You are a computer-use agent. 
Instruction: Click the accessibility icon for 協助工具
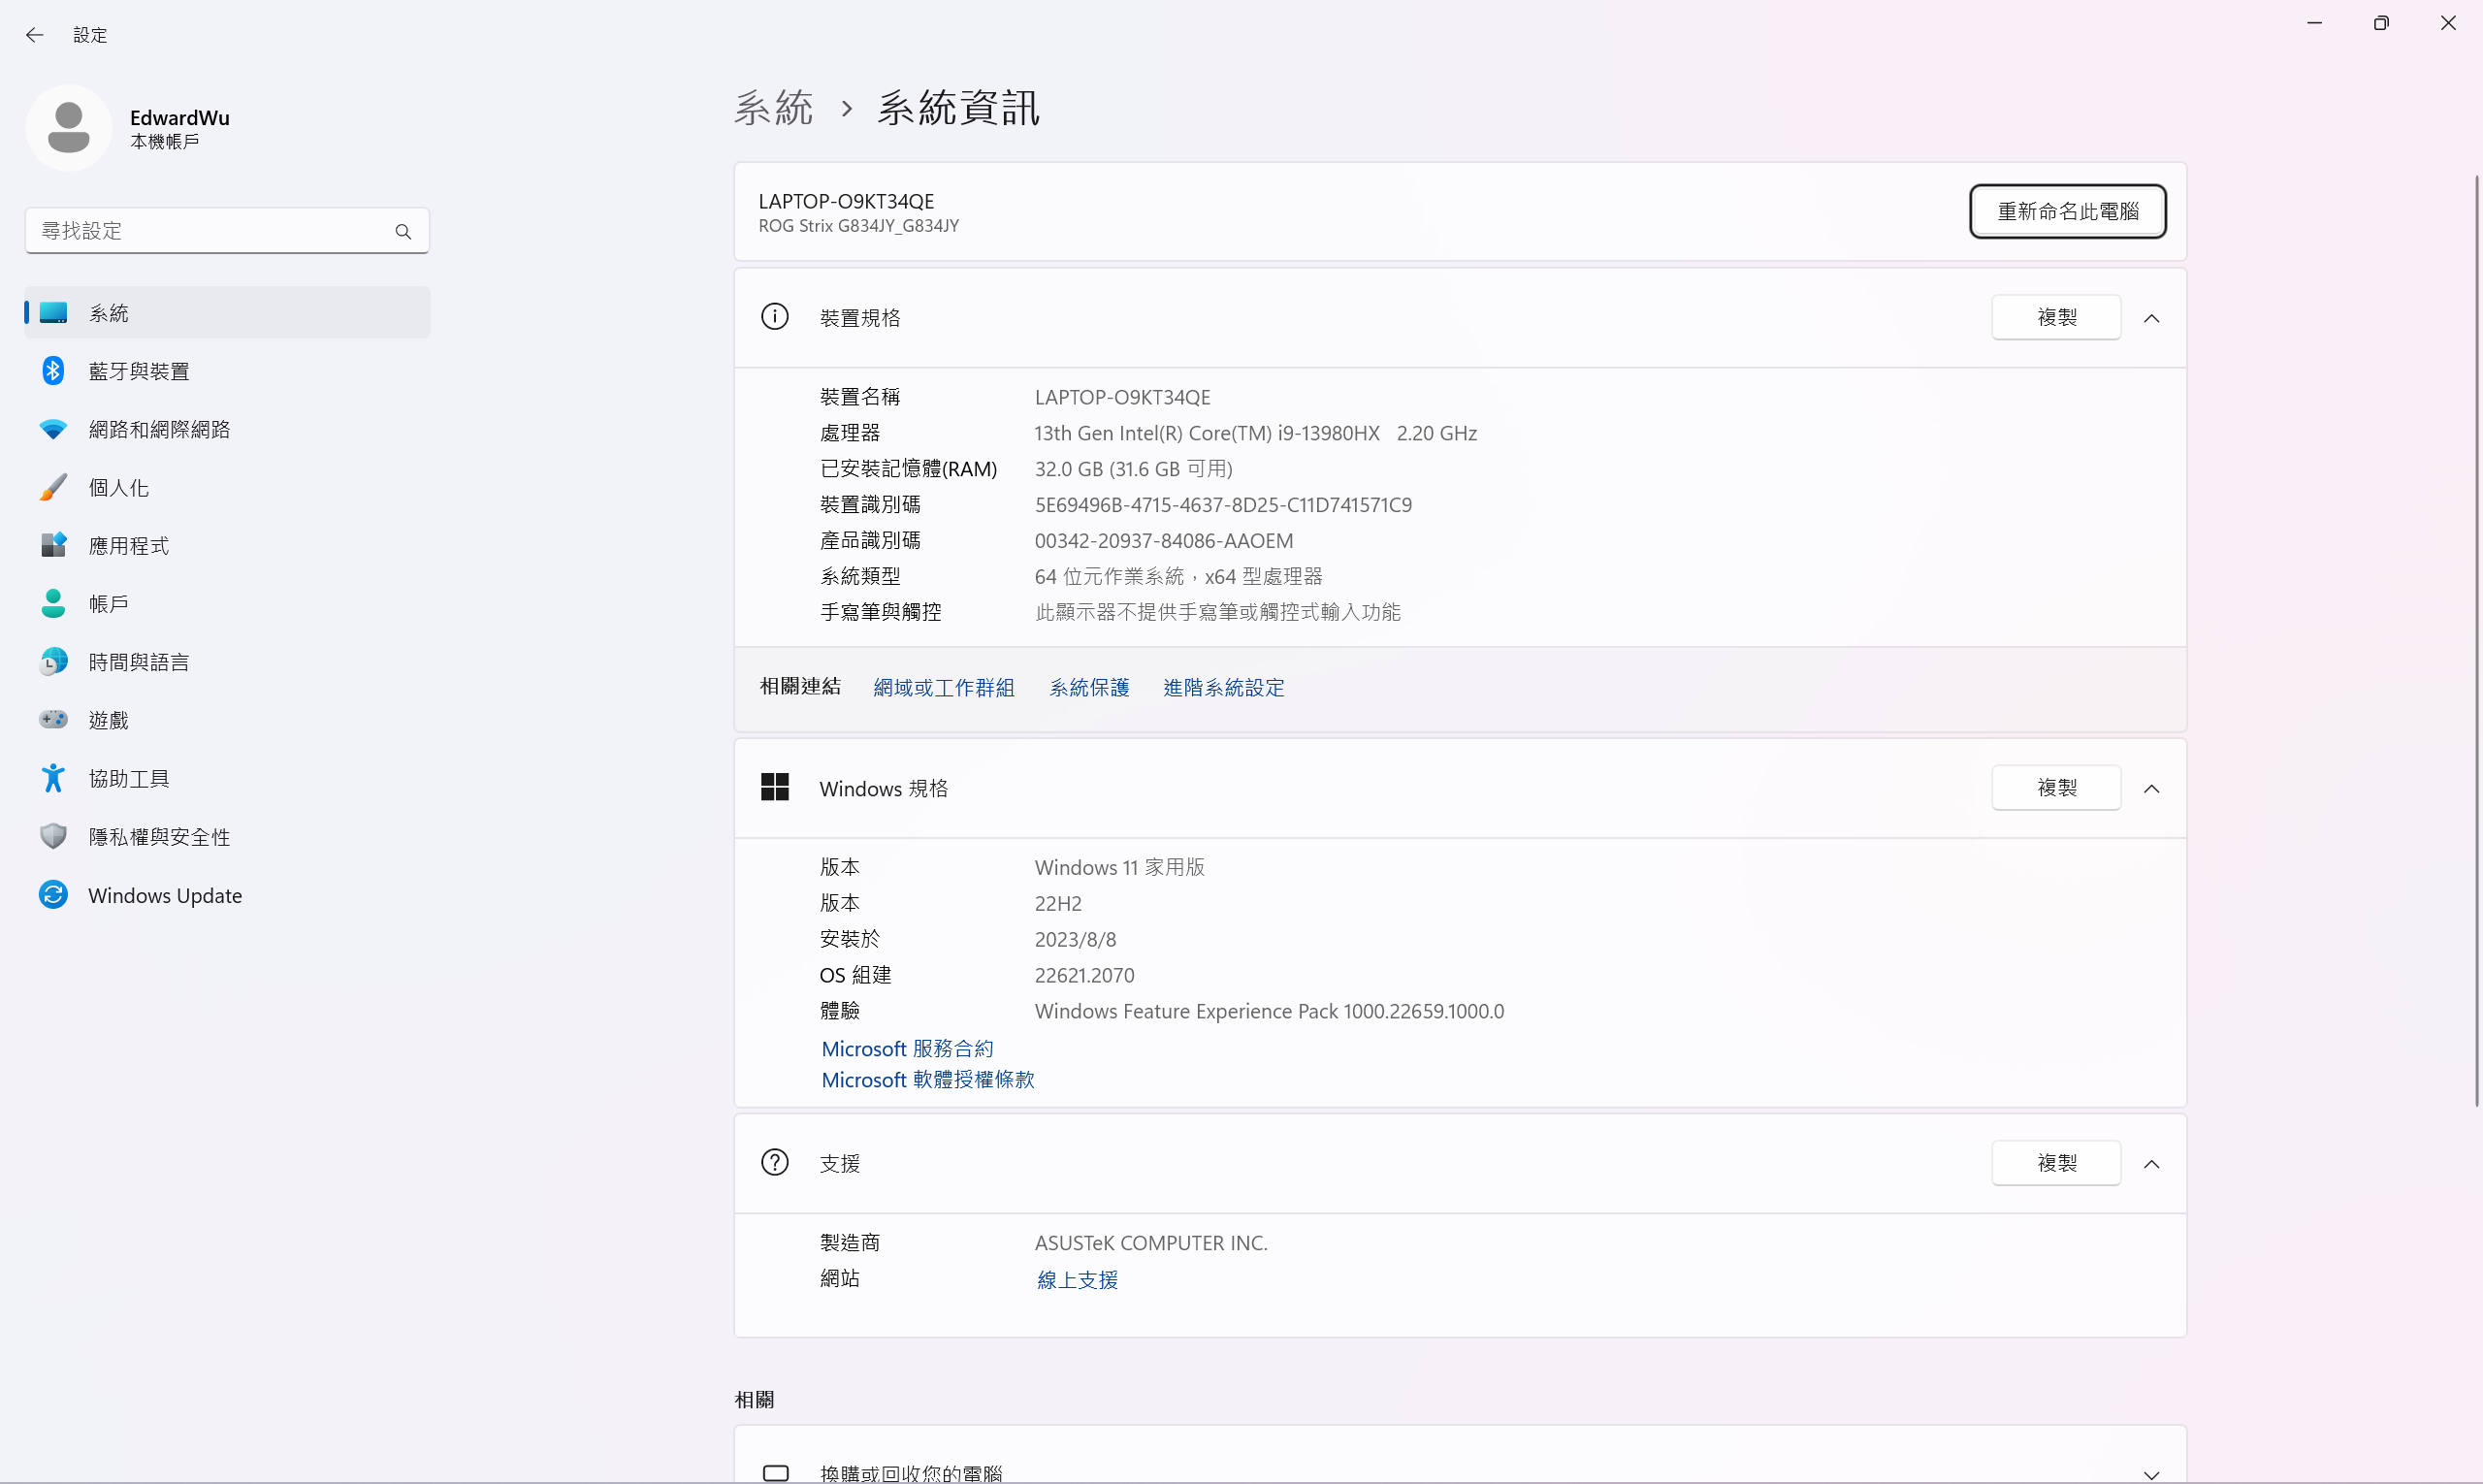53,778
